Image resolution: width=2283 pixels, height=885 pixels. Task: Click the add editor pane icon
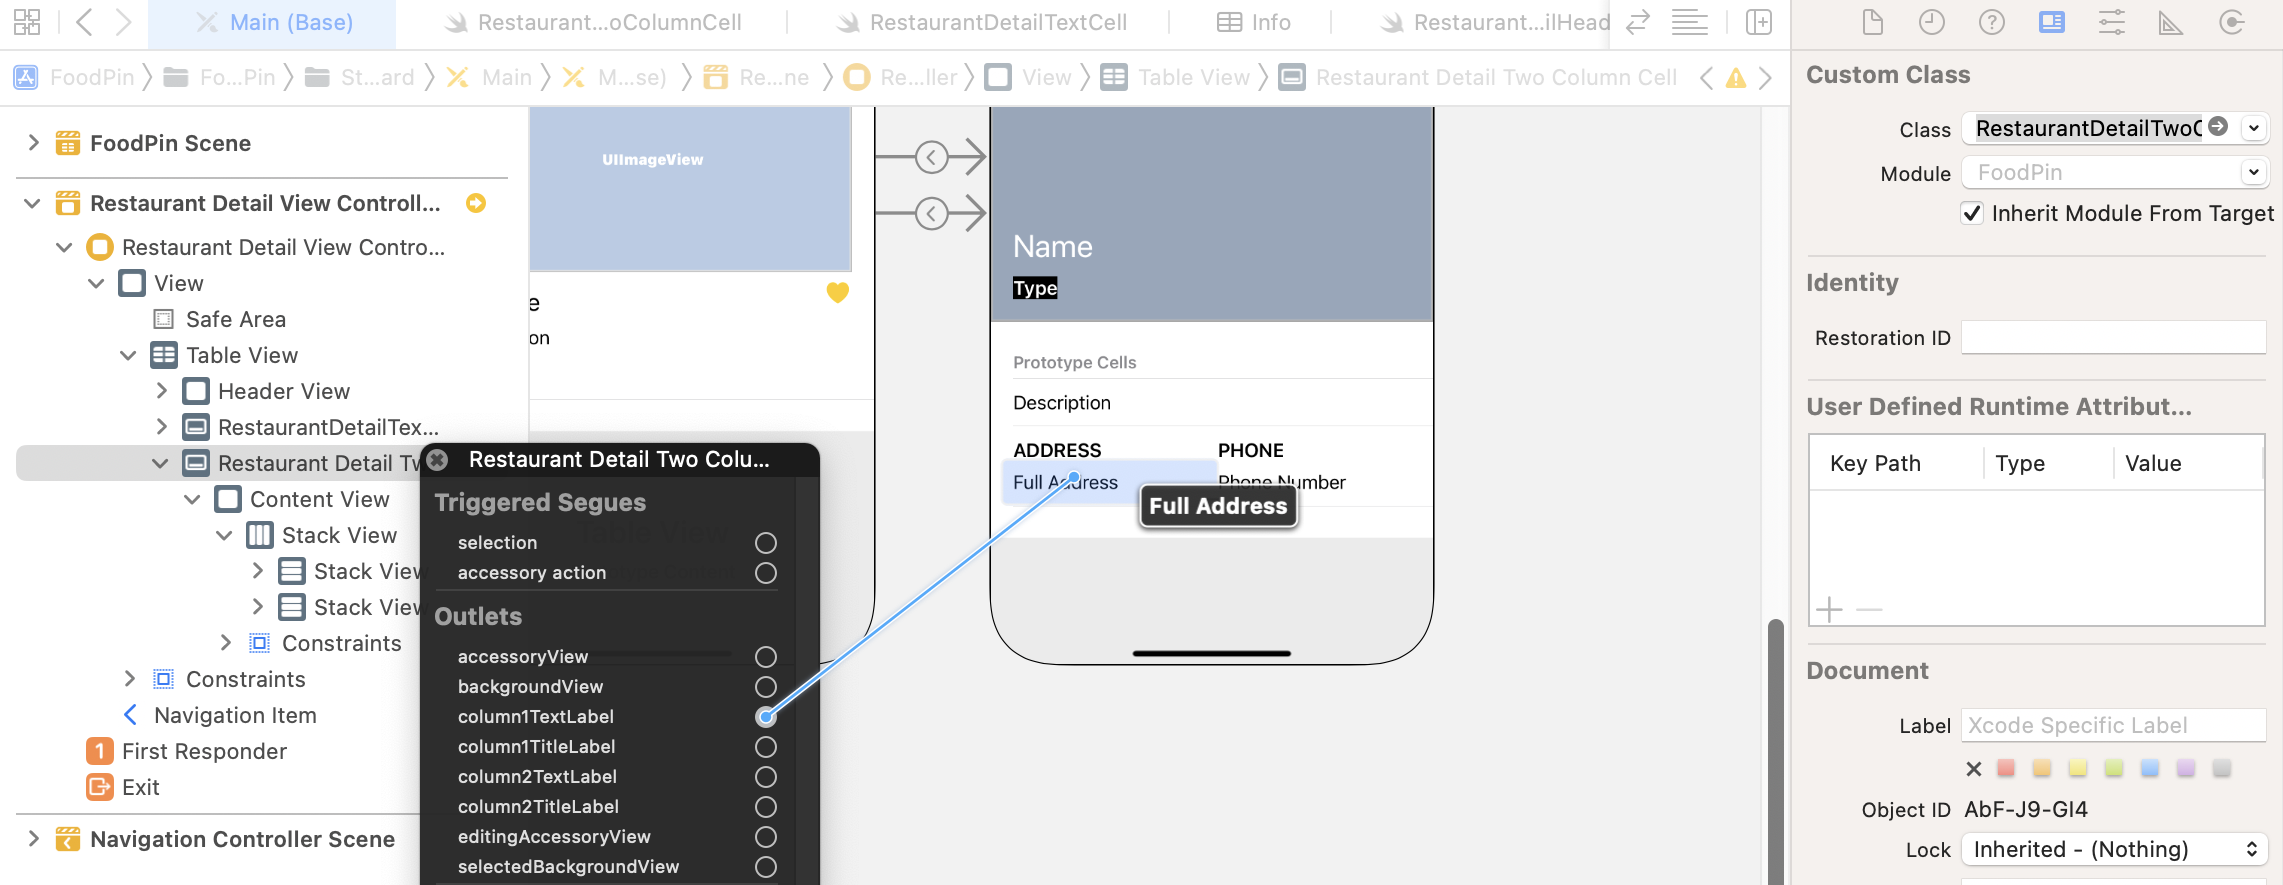(x=1758, y=22)
